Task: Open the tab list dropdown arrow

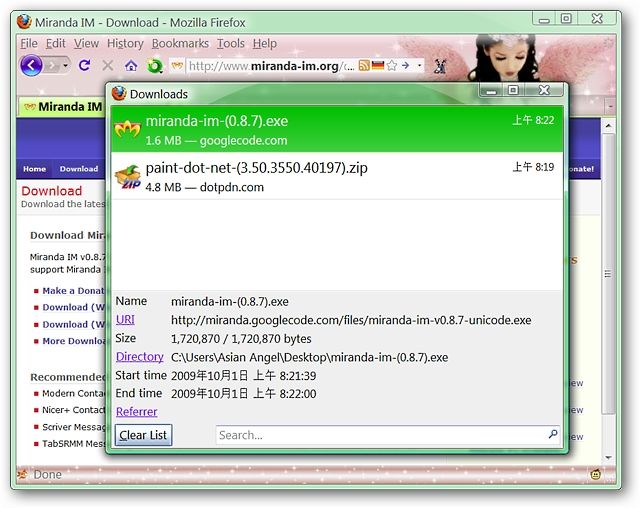Action: 611,107
